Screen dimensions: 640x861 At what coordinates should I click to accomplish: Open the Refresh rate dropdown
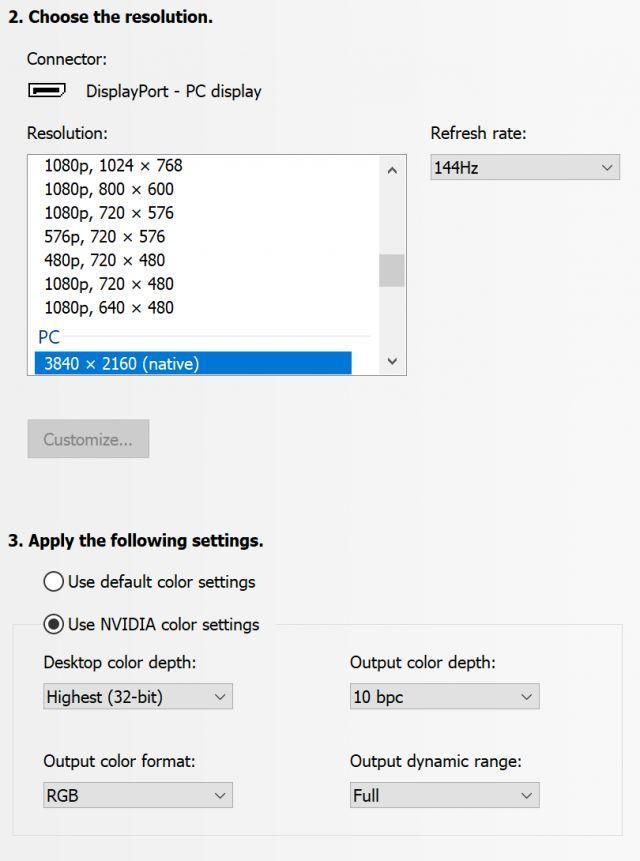coord(524,168)
